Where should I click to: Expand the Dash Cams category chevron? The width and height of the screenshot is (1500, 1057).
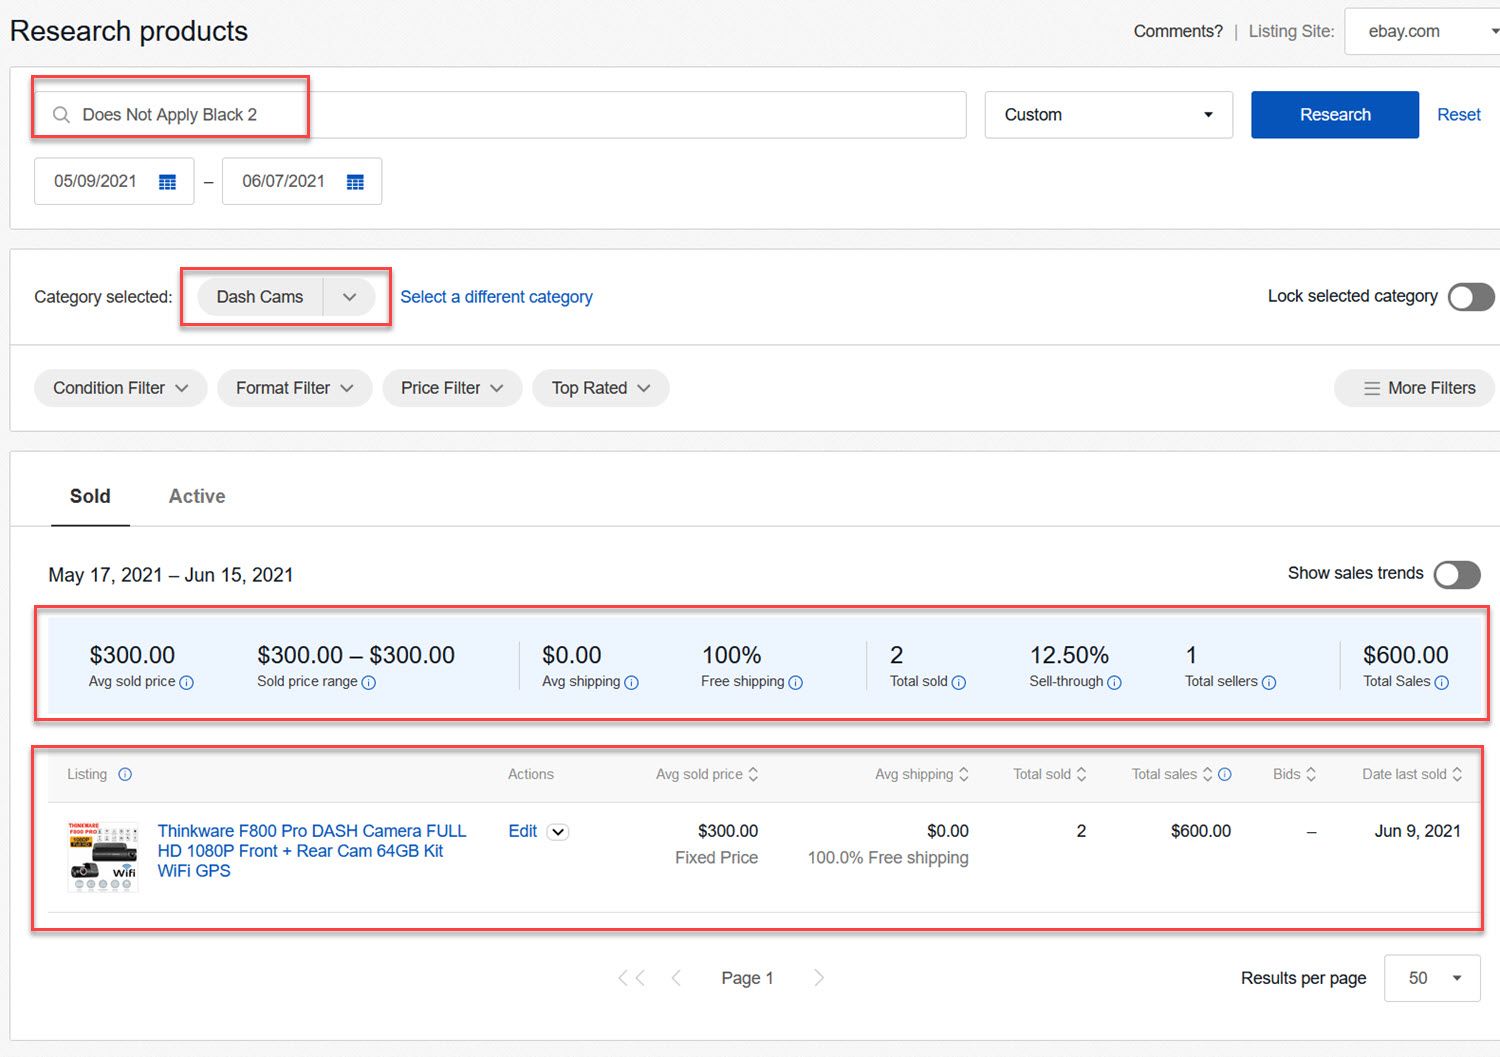[x=349, y=297]
